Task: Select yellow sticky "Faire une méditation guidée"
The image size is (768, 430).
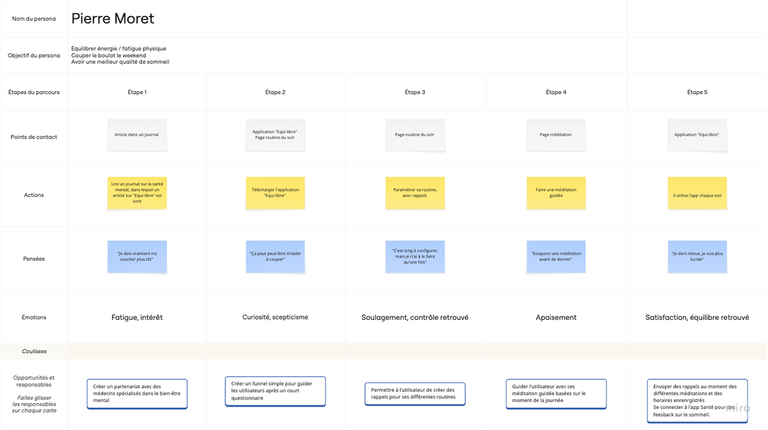Action: pos(556,193)
